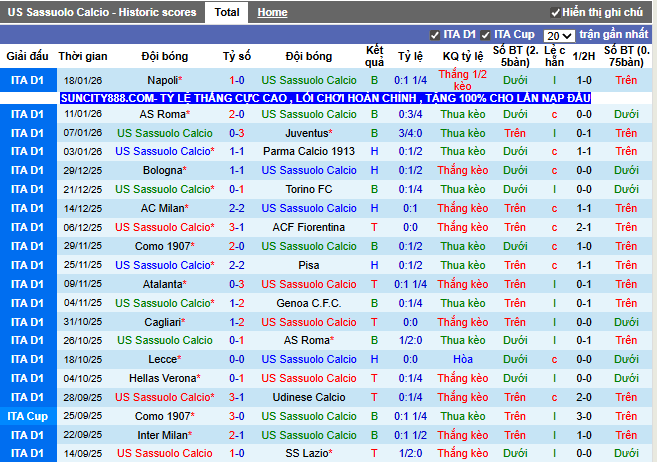This screenshot has height=462, width=657.
Task: Click the 3/4:0 odds in Juventus row
Action: (410, 133)
